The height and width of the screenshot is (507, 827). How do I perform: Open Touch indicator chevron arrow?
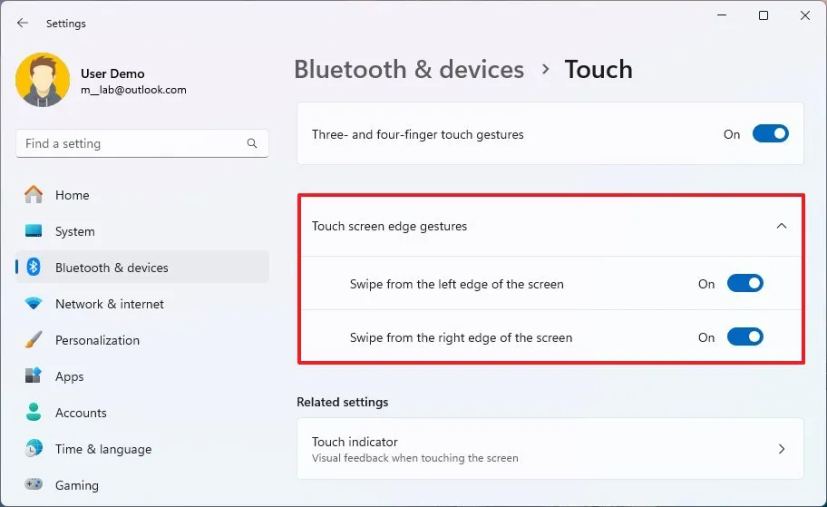pos(782,449)
